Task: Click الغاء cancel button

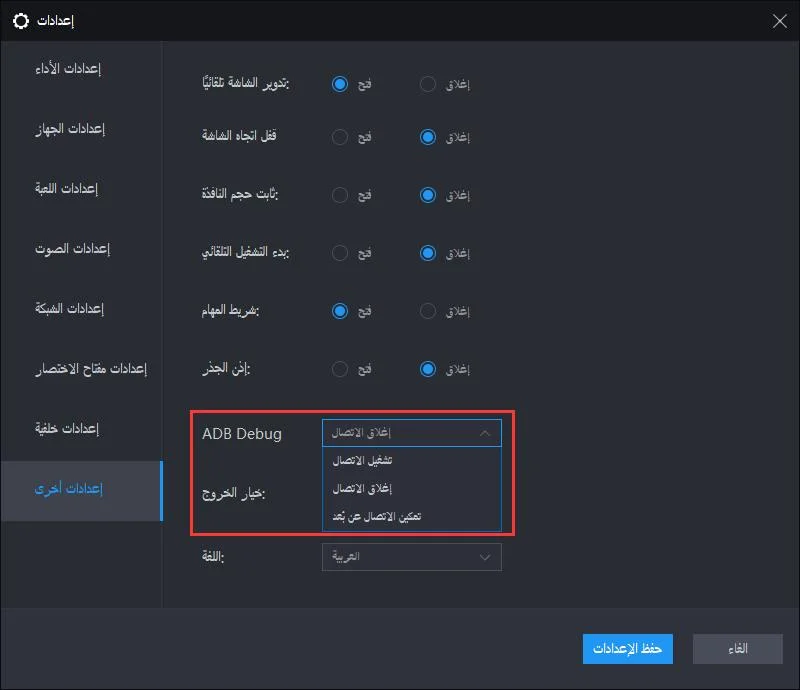Action: 738,649
